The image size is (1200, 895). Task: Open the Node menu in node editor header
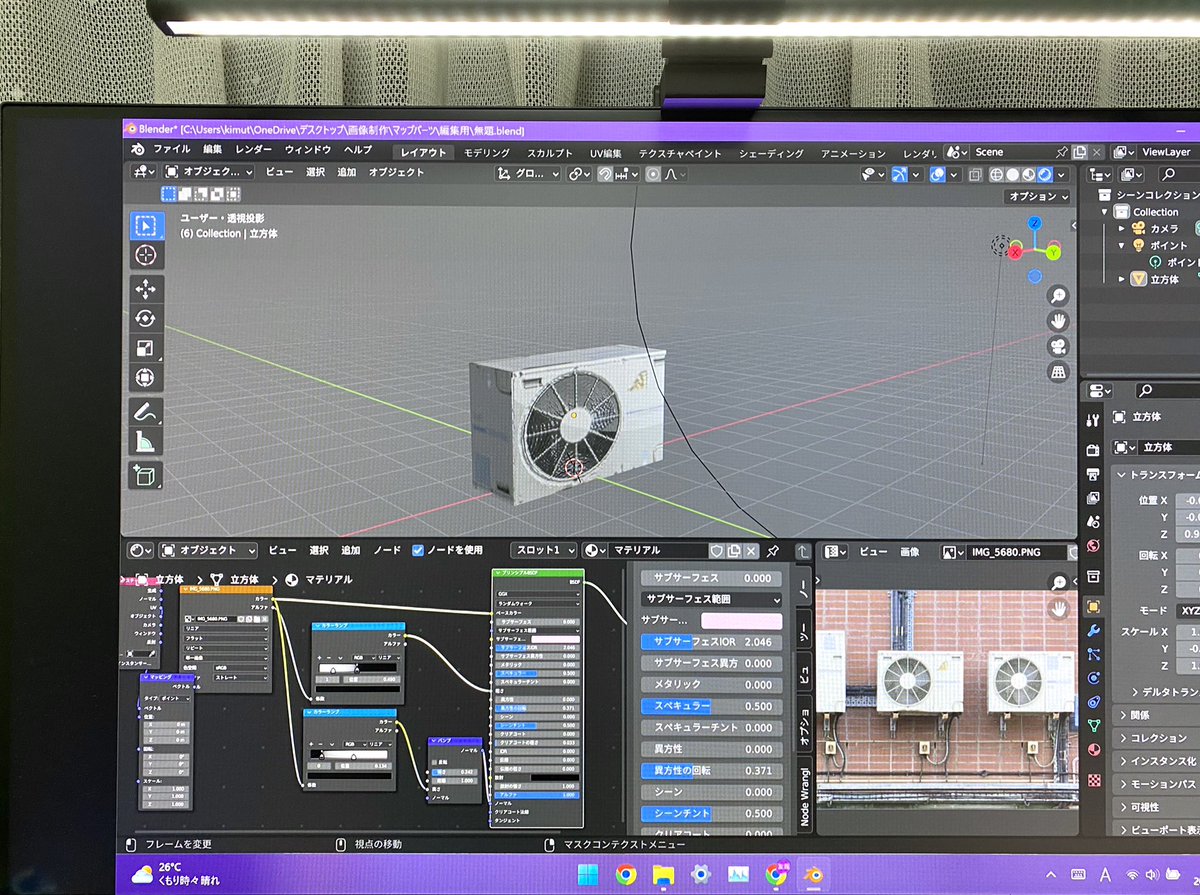[x=387, y=550]
